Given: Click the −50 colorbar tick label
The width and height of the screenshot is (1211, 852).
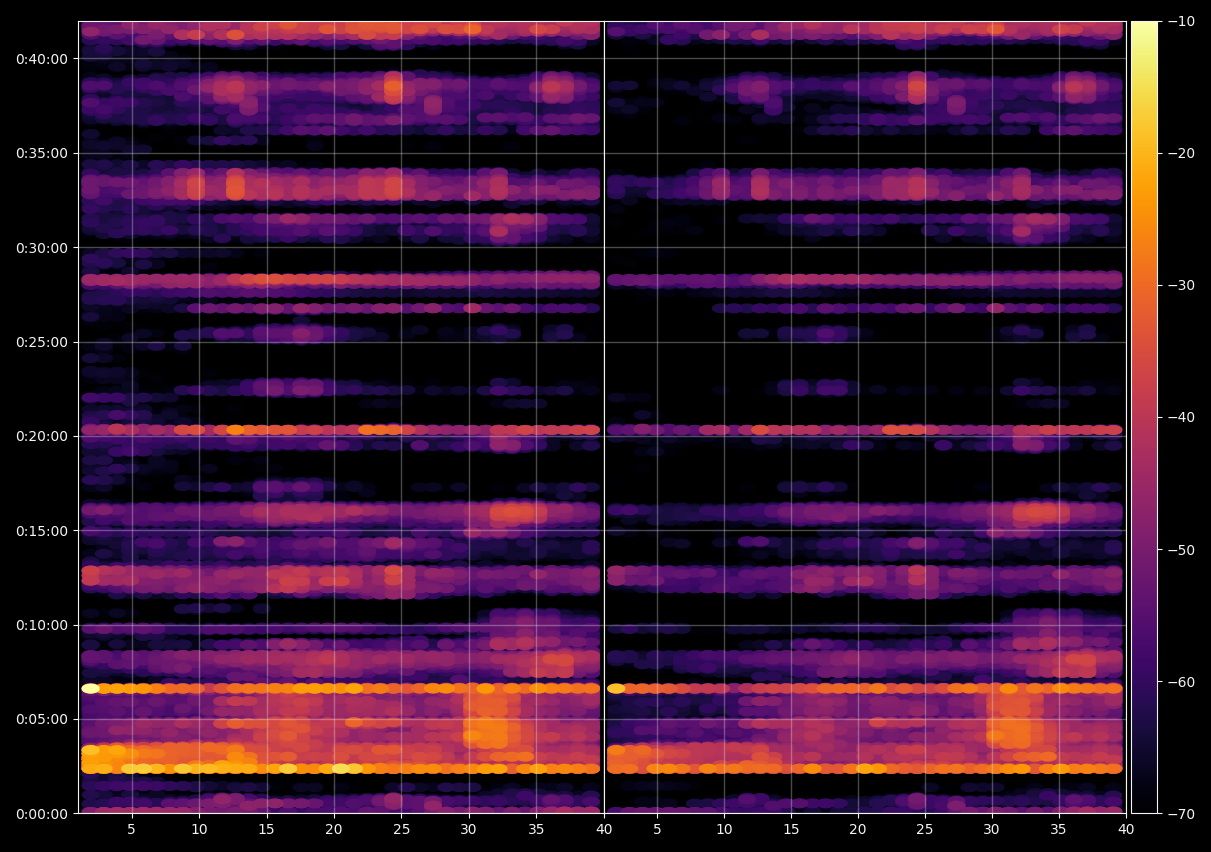Looking at the screenshot, I should coord(1180,549).
